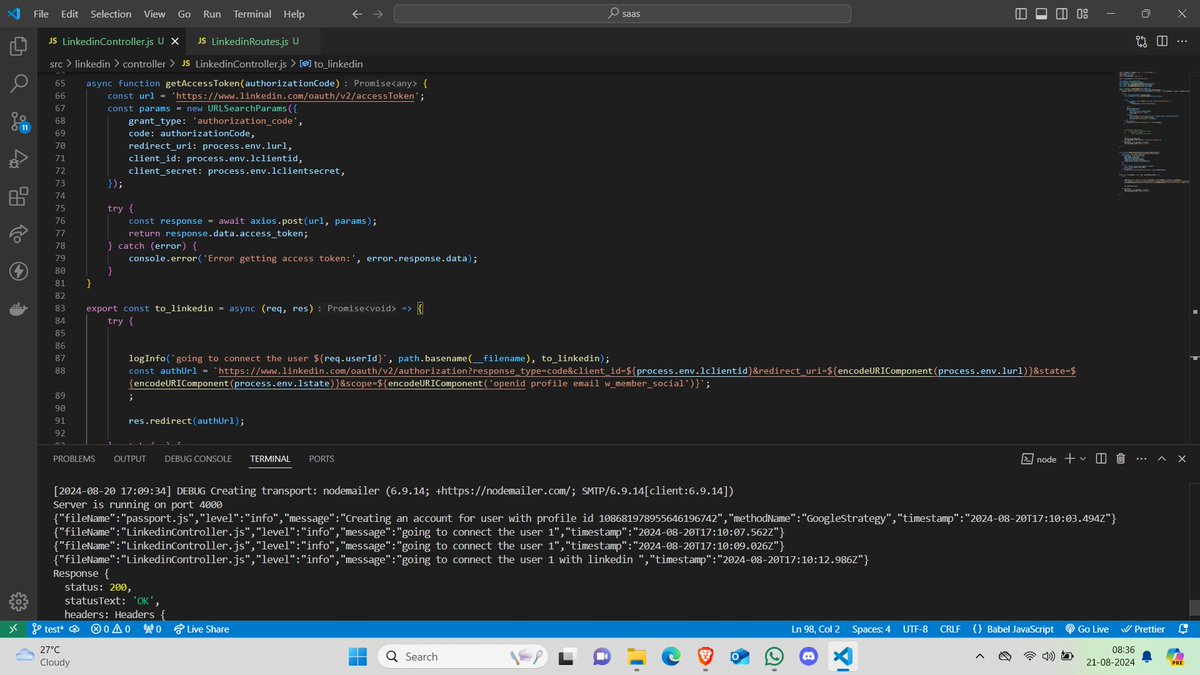Go back with the left arrow navigation

point(358,14)
